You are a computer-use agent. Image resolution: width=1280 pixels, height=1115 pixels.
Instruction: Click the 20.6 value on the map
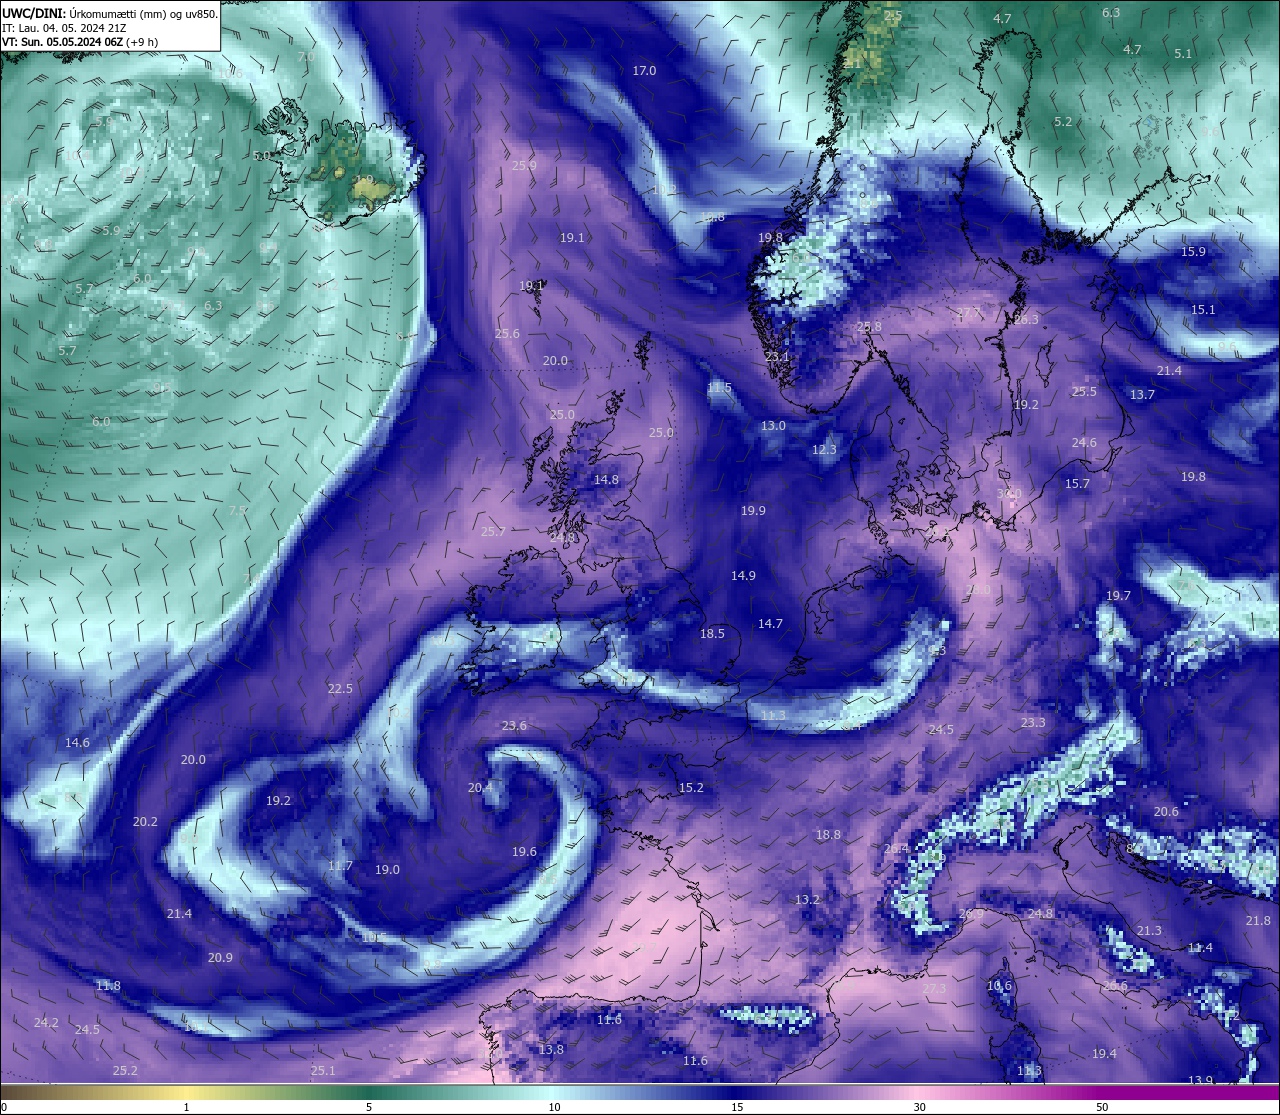point(1166,812)
